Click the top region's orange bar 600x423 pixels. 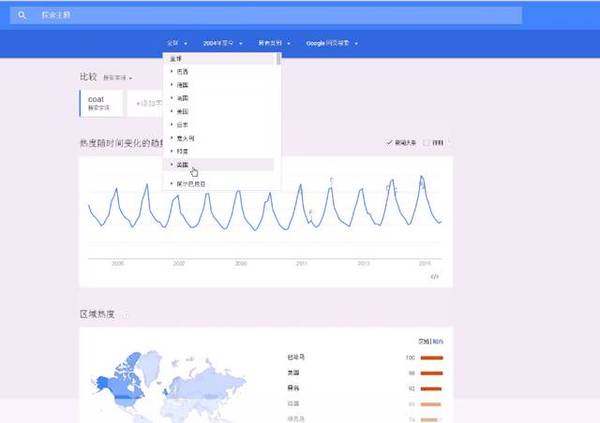[431, 357]
